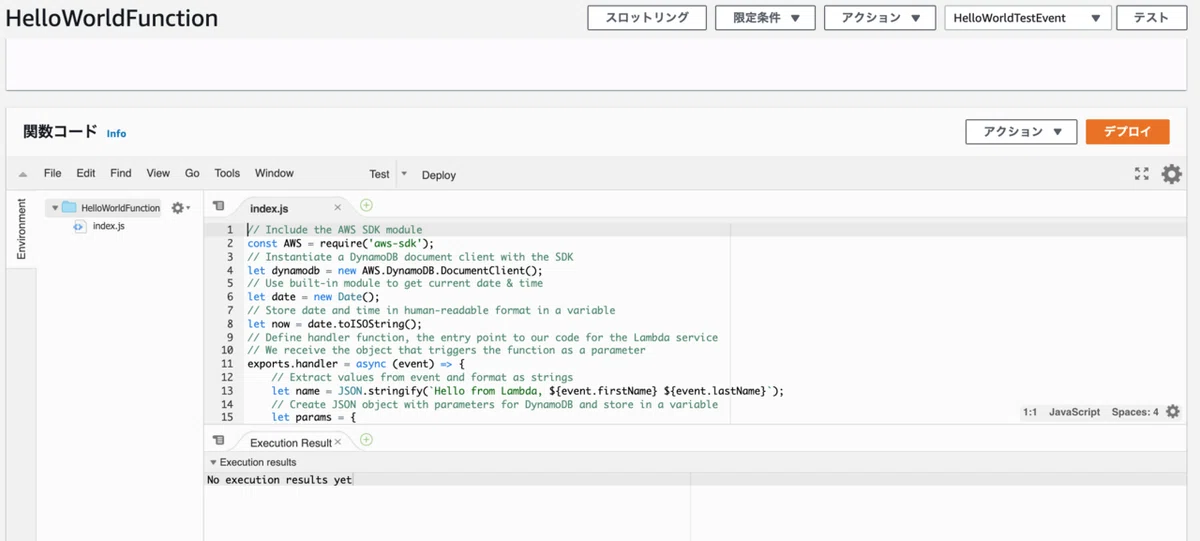Switch to the index.js editor tab
The image size is (1200, 541).
(x=269, y=208)
